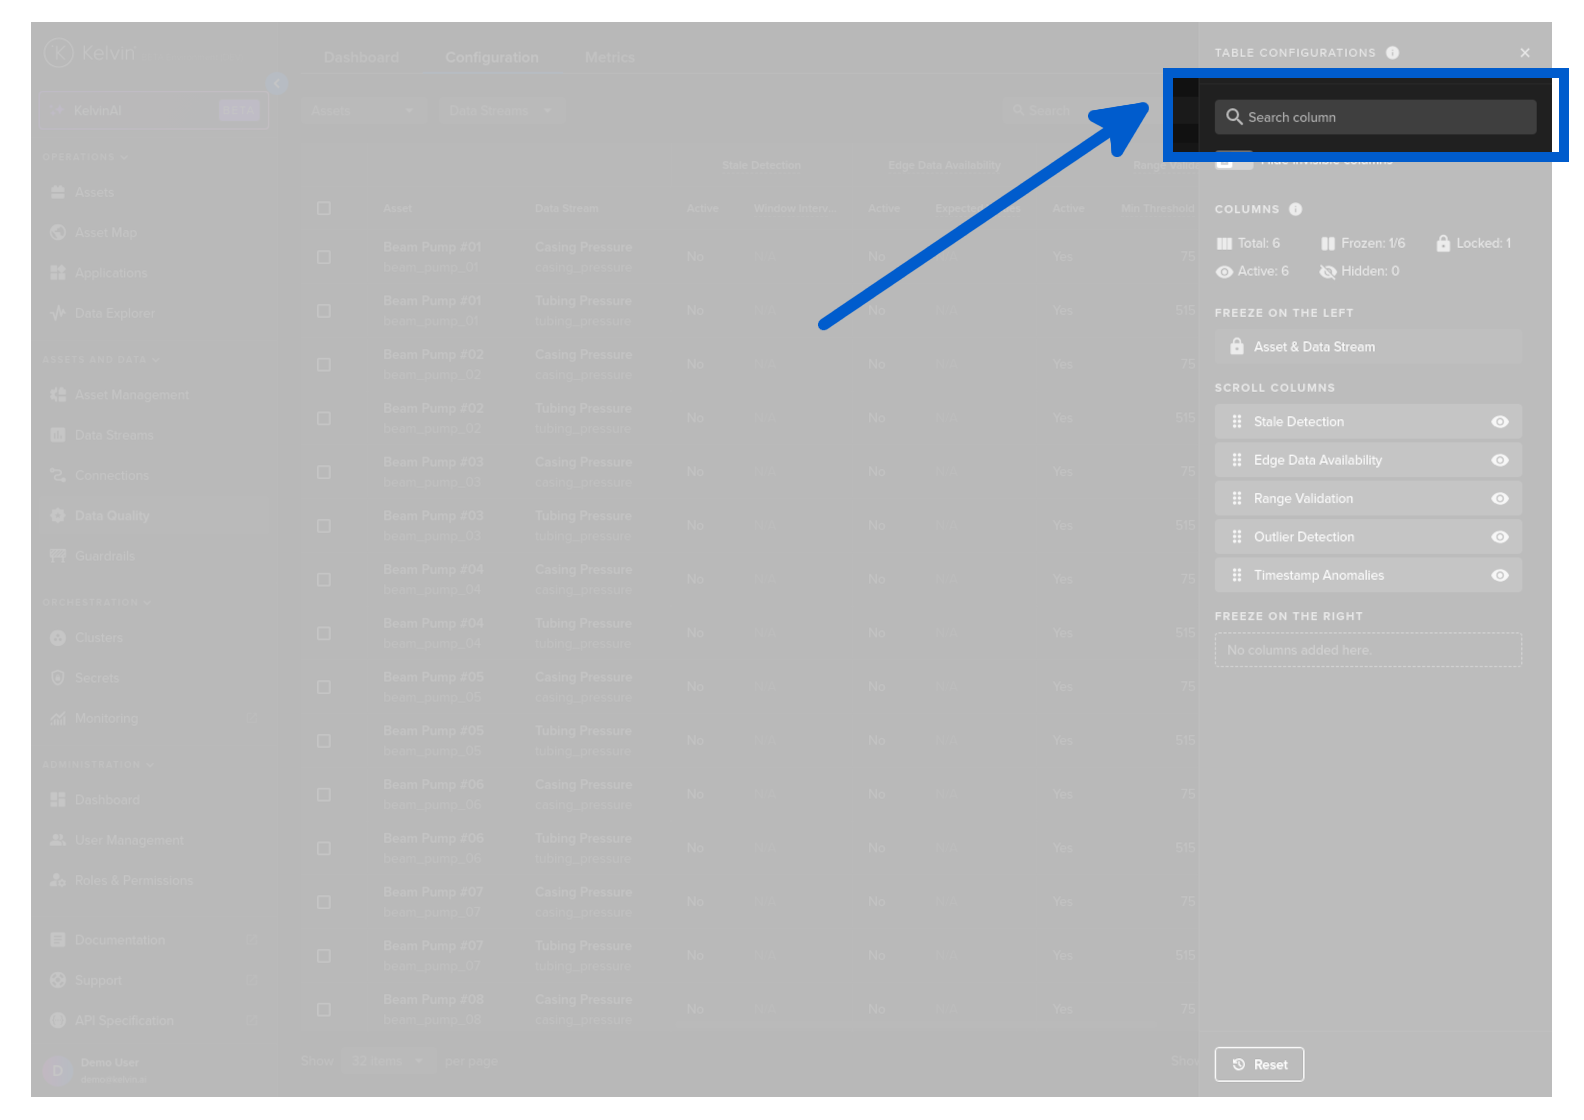The height and width of the screenshot is (1120, 1584).
Task: Click the drag handle for Stale Detection
Action: (x=1237, y=422)
